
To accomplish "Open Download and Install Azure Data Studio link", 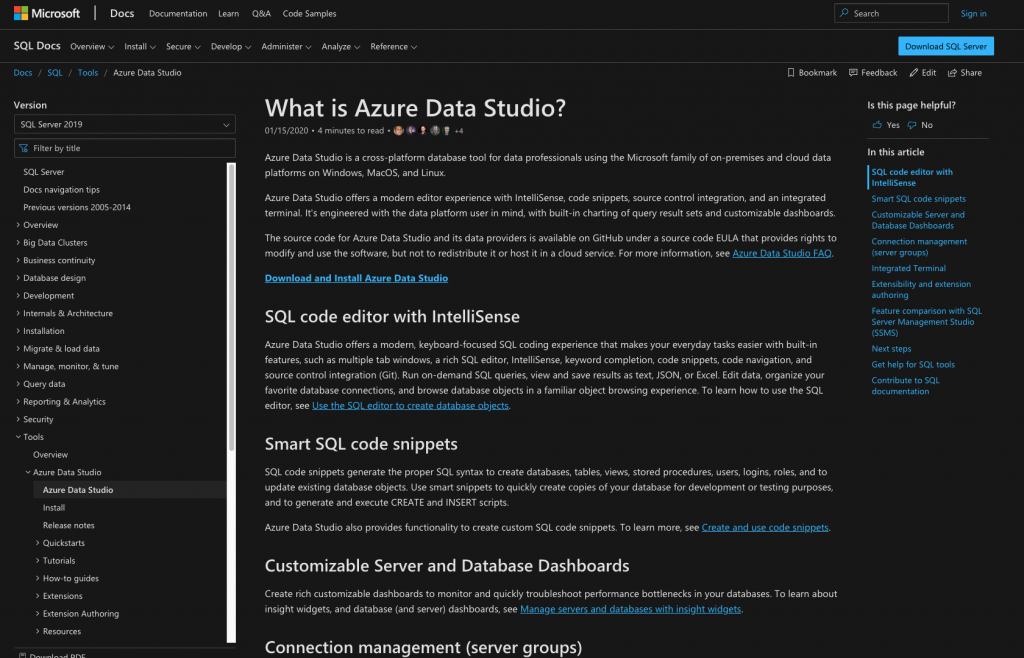I will [x=356, y=278].
